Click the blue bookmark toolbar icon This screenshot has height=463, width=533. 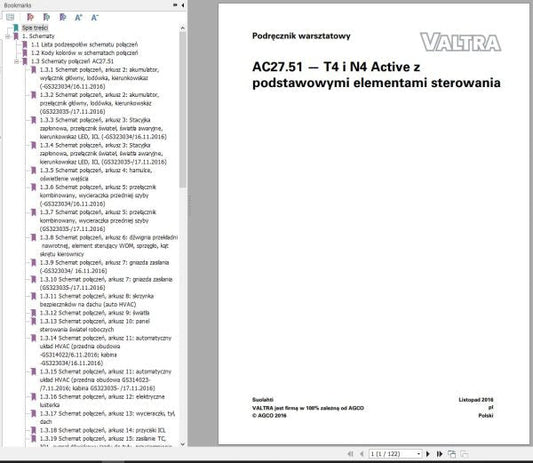[63, 17]
